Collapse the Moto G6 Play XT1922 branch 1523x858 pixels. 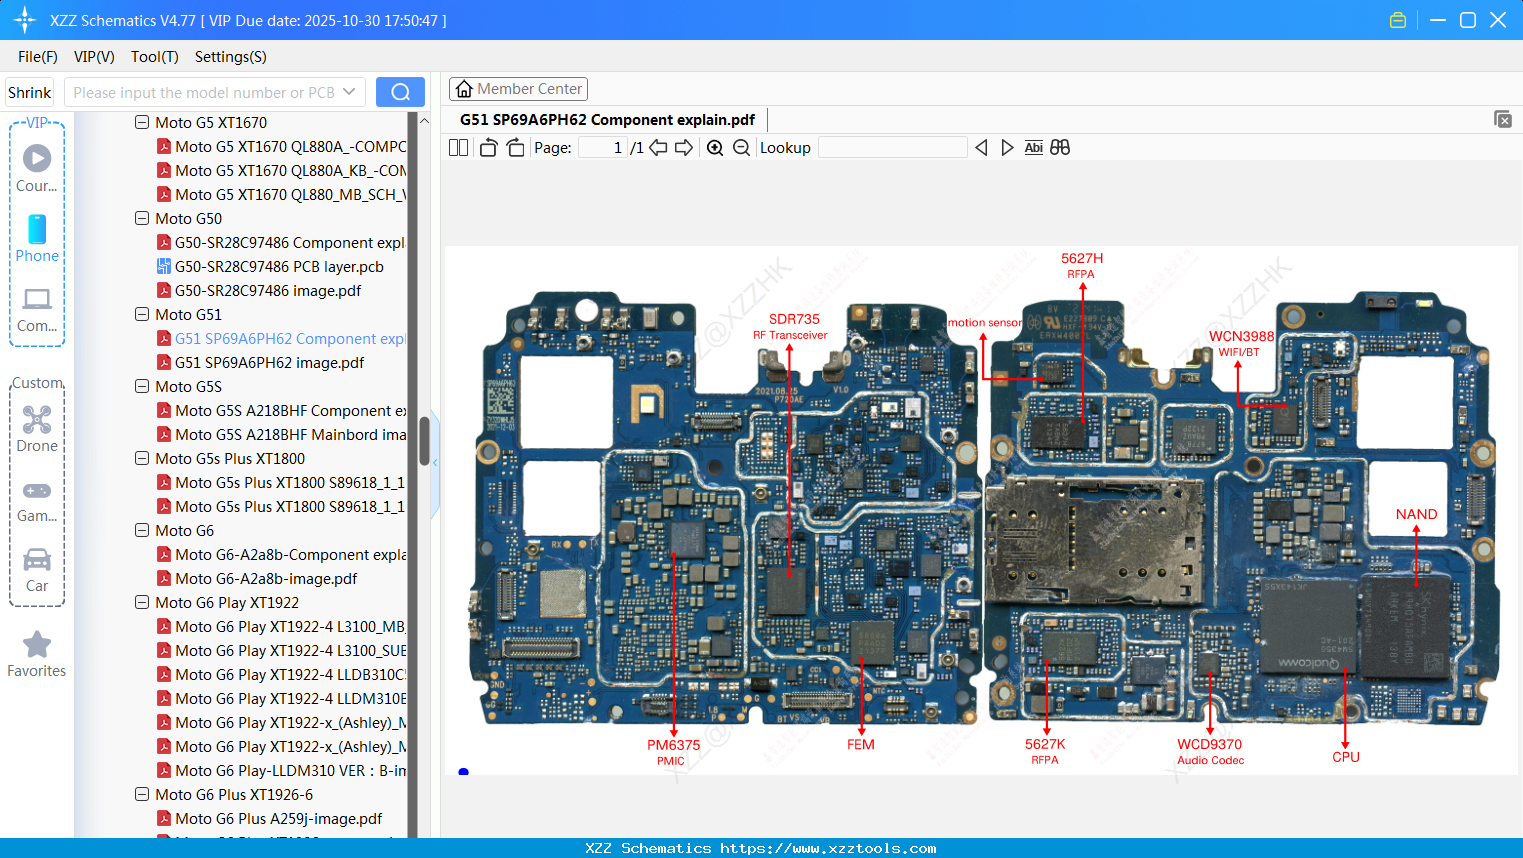pyautogui.click(x=141, y=602)
